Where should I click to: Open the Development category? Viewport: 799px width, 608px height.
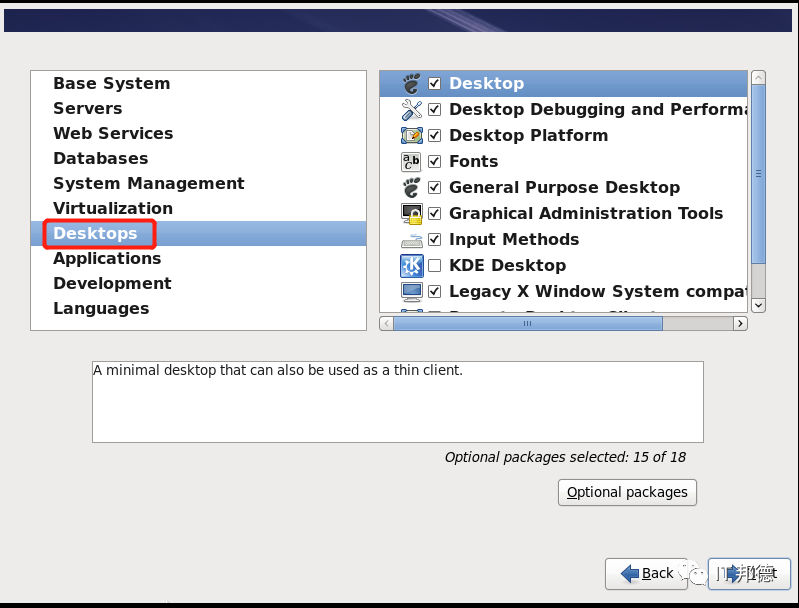click(x=112, y=283)
